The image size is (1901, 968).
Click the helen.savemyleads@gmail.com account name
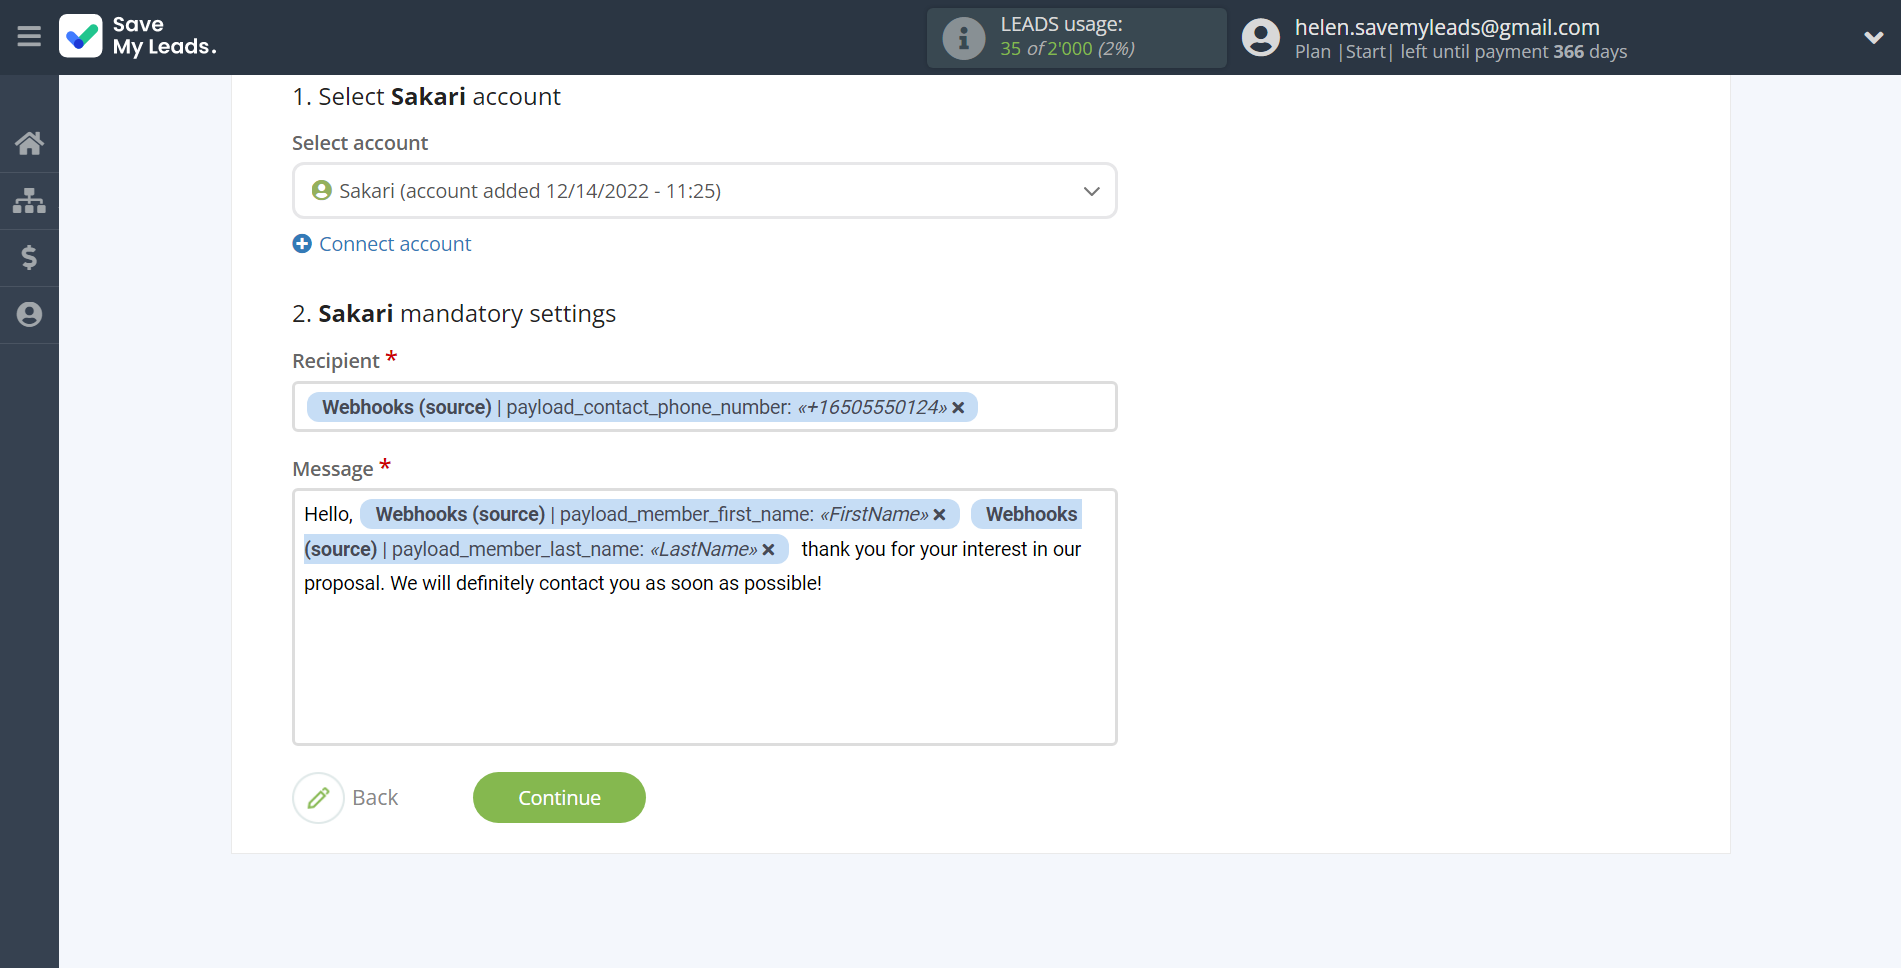1446,27
